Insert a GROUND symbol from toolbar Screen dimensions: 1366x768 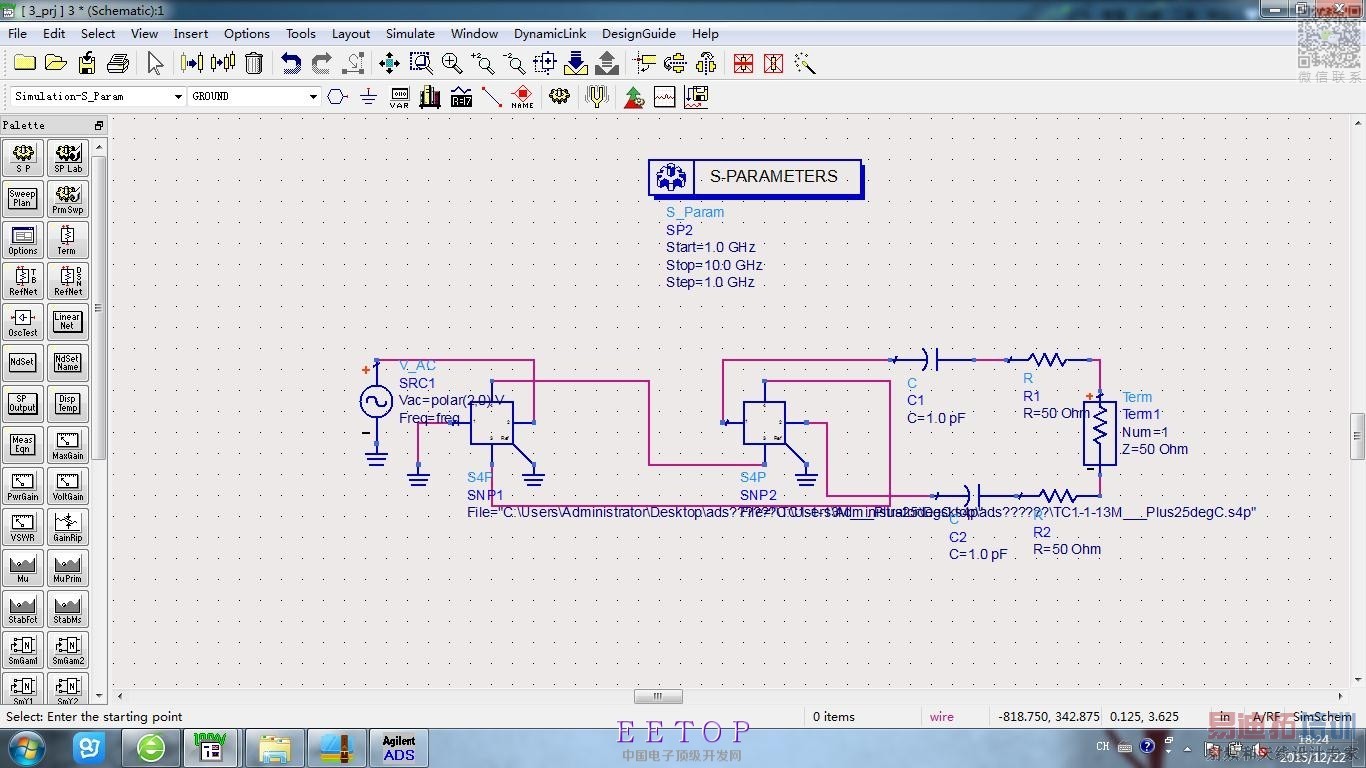point(368,97)
